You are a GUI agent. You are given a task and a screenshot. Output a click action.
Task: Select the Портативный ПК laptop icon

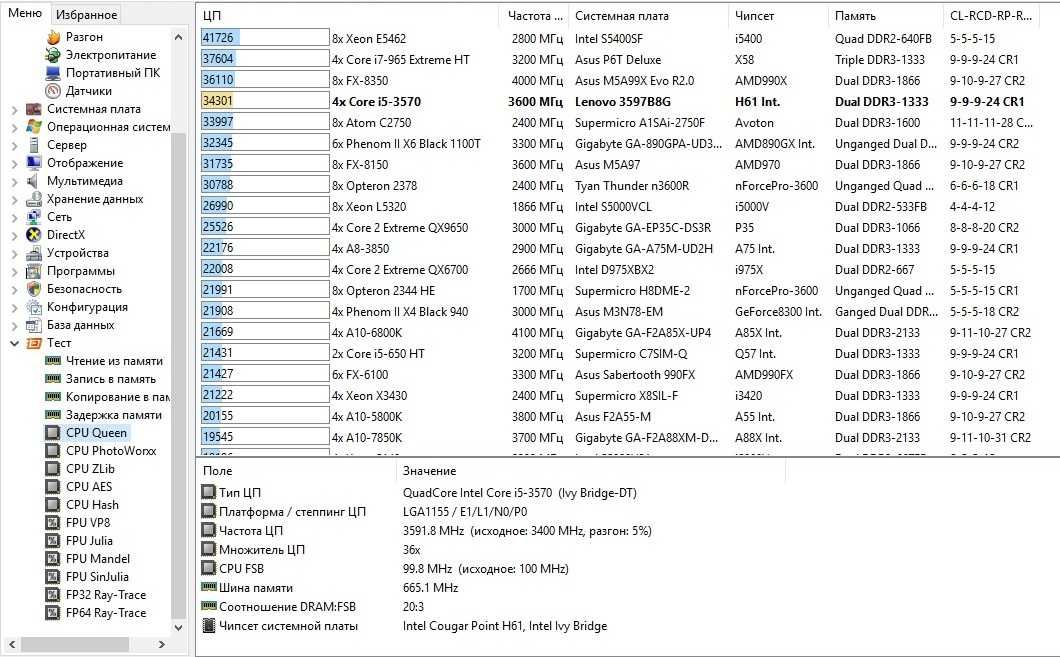click(x=53, y=73)
